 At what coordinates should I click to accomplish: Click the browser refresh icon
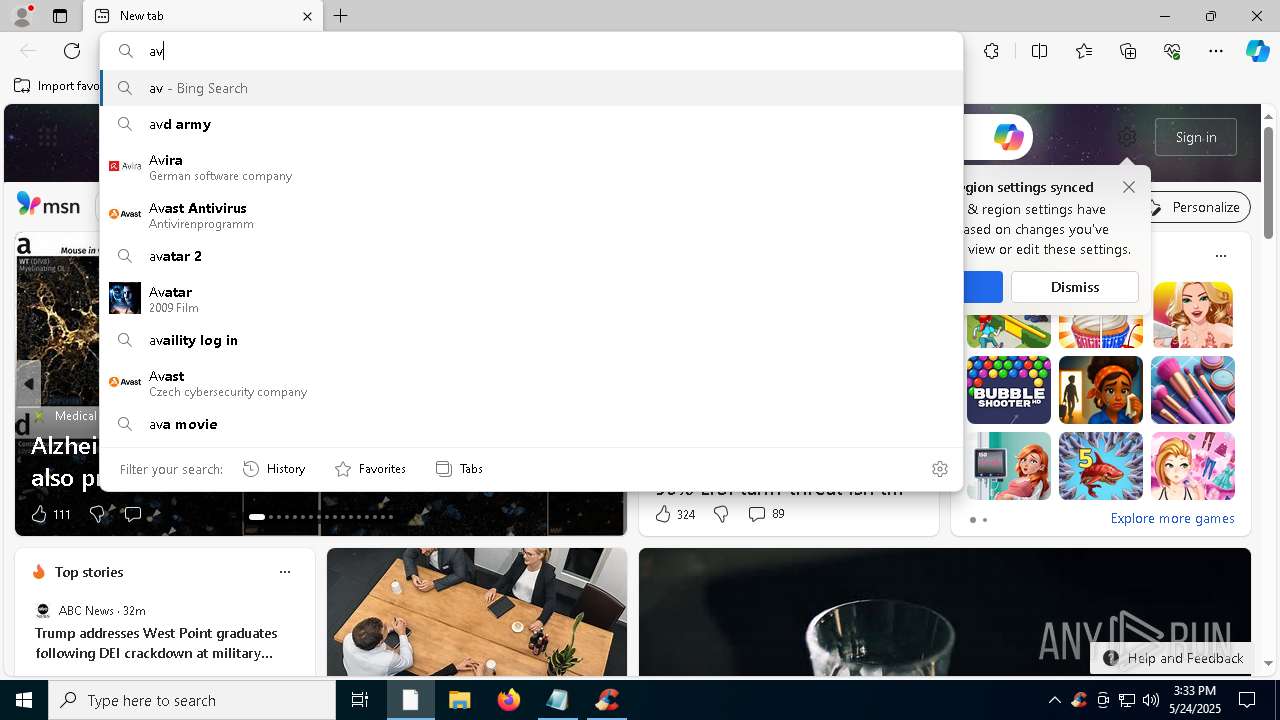(72, 51)
